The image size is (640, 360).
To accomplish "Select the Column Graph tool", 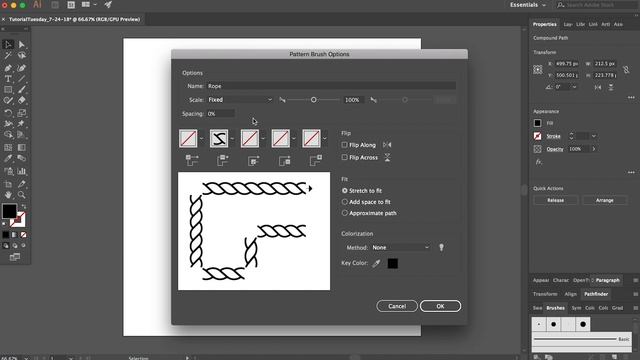I will click(x=22, y=171).
